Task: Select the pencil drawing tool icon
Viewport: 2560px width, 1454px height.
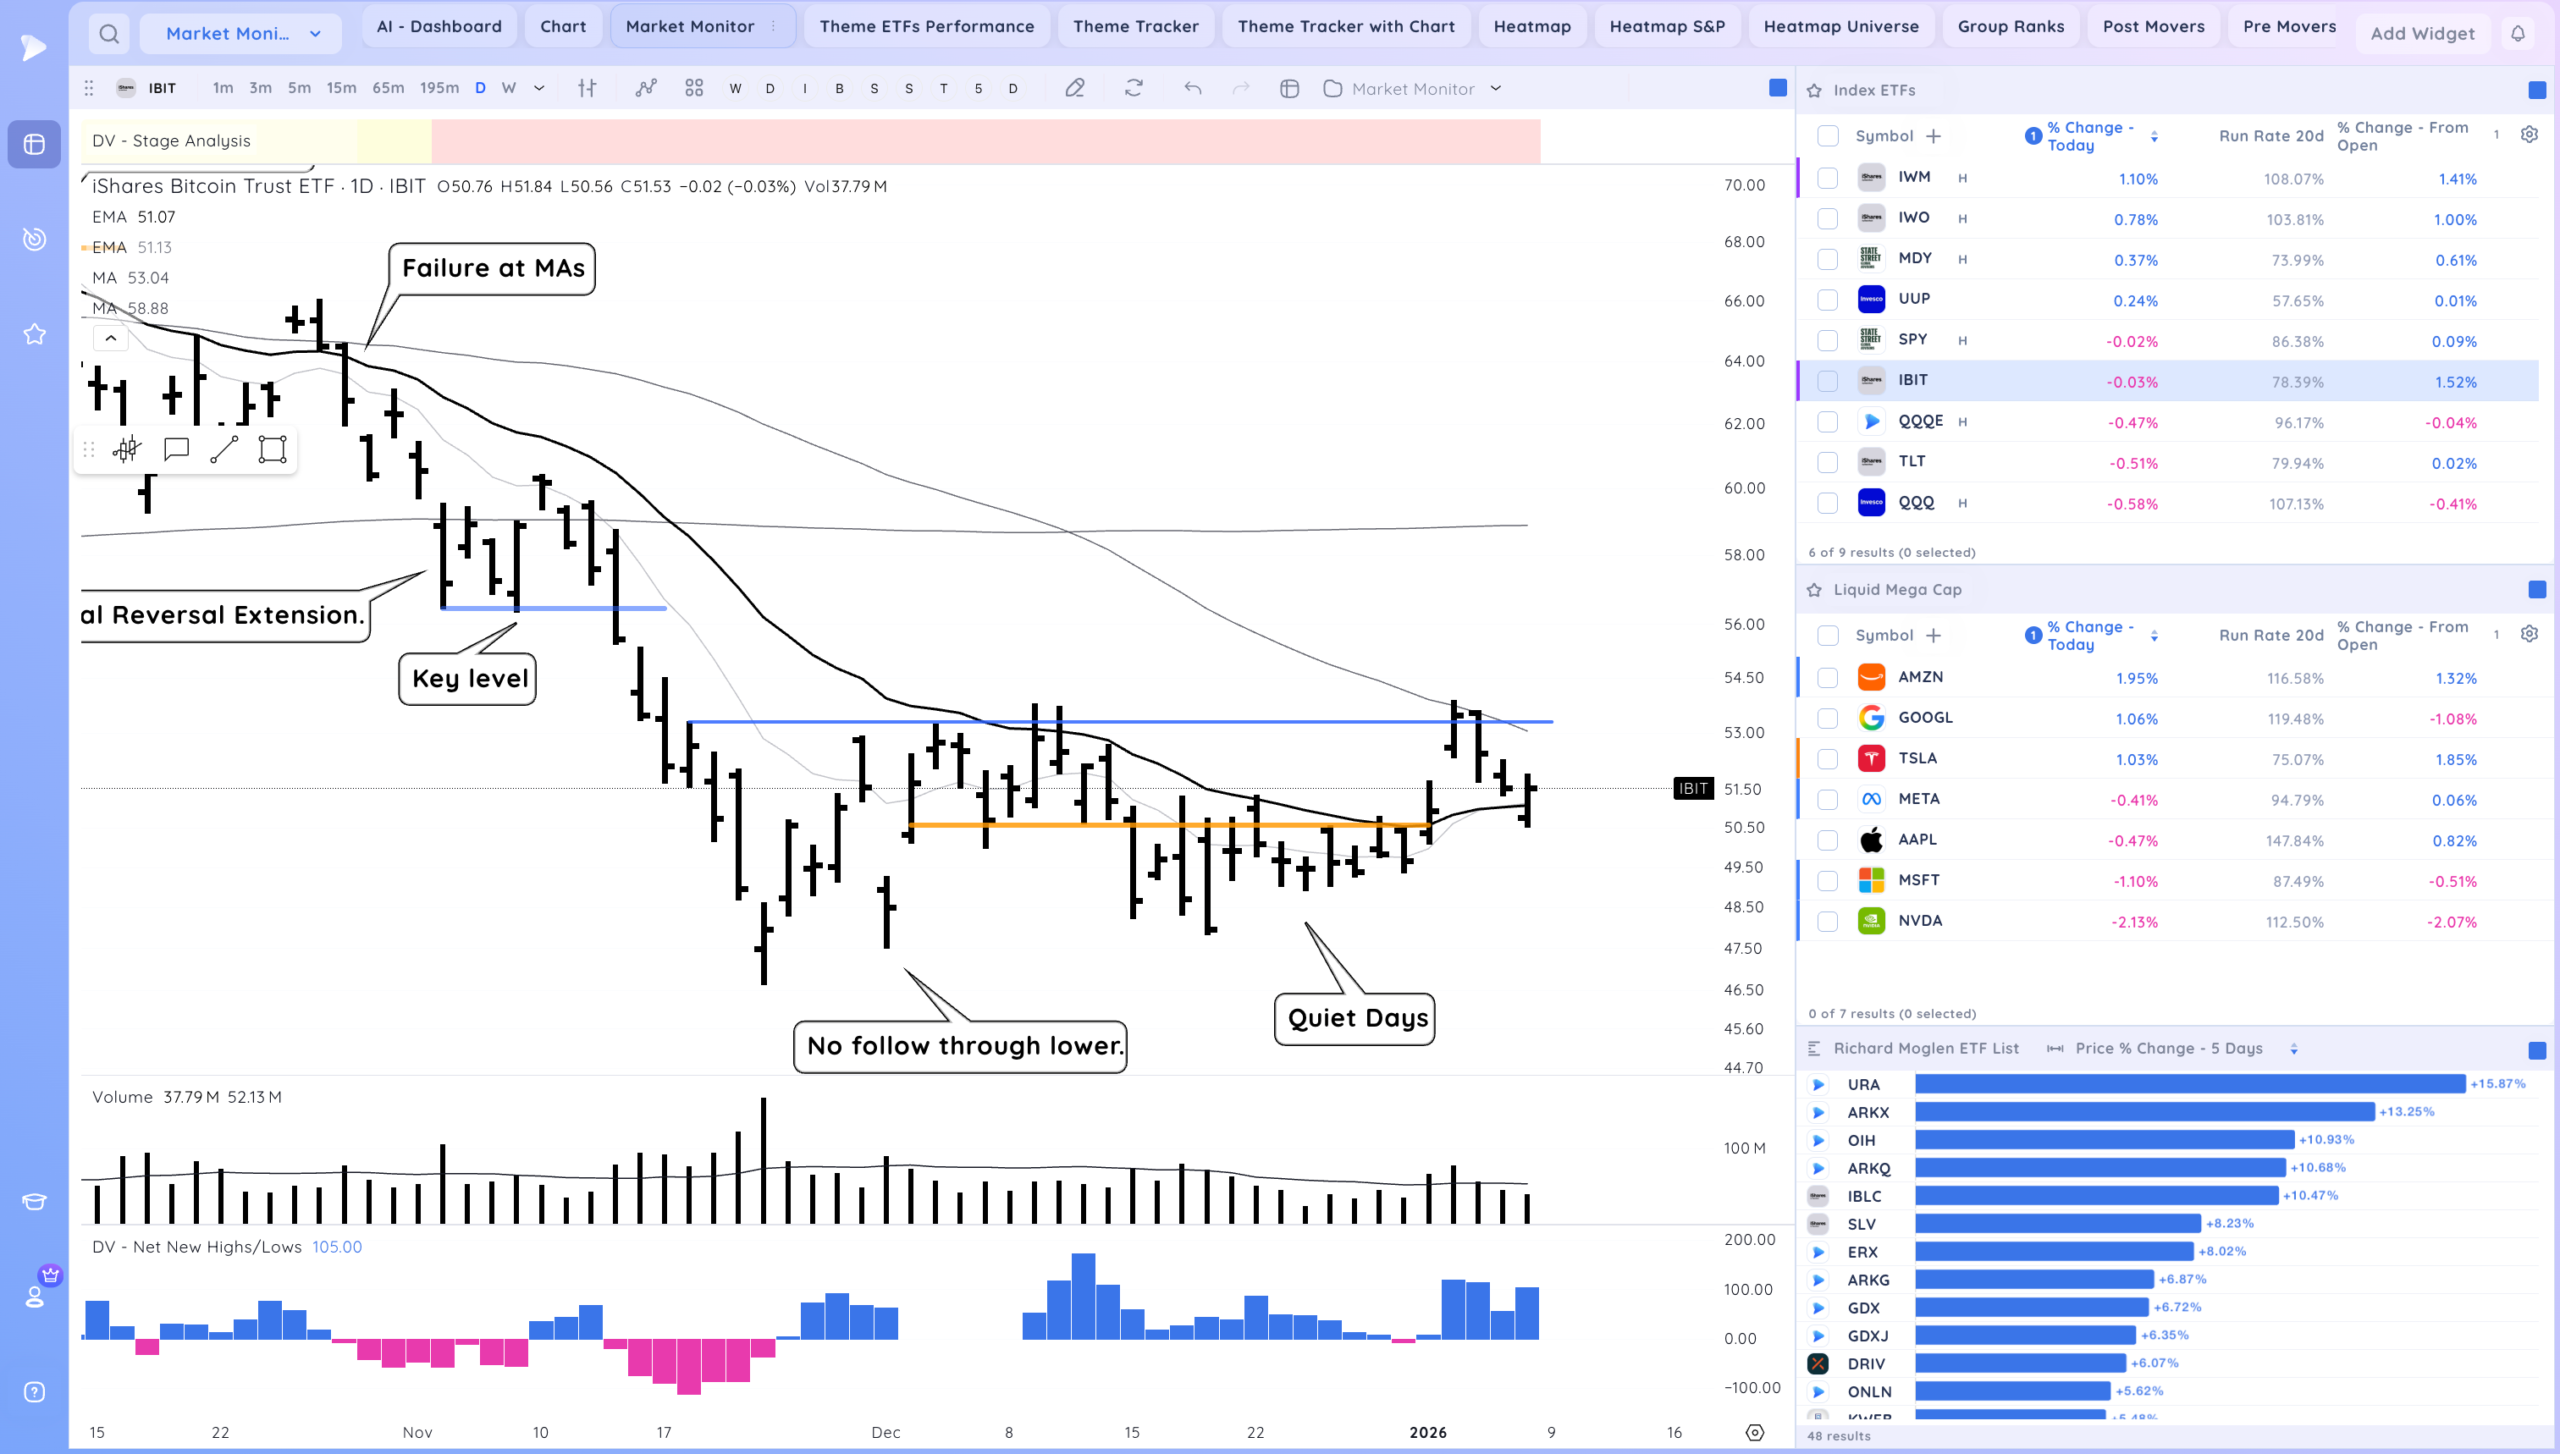Action: click(x=1075, y=89)
